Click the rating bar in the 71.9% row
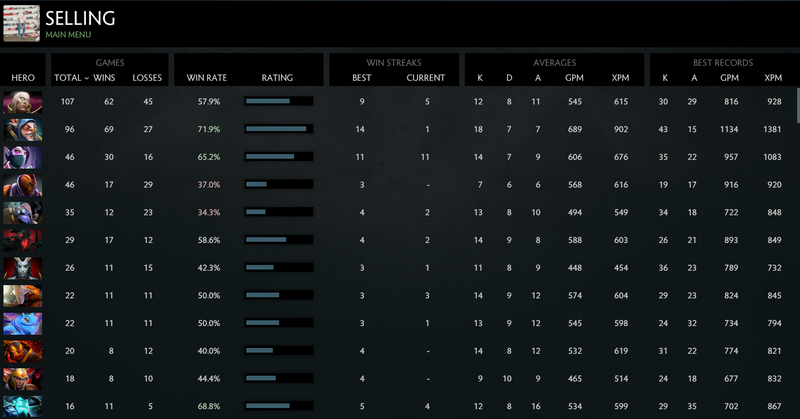This screenshot has width=800, height=419. (278, 129)
